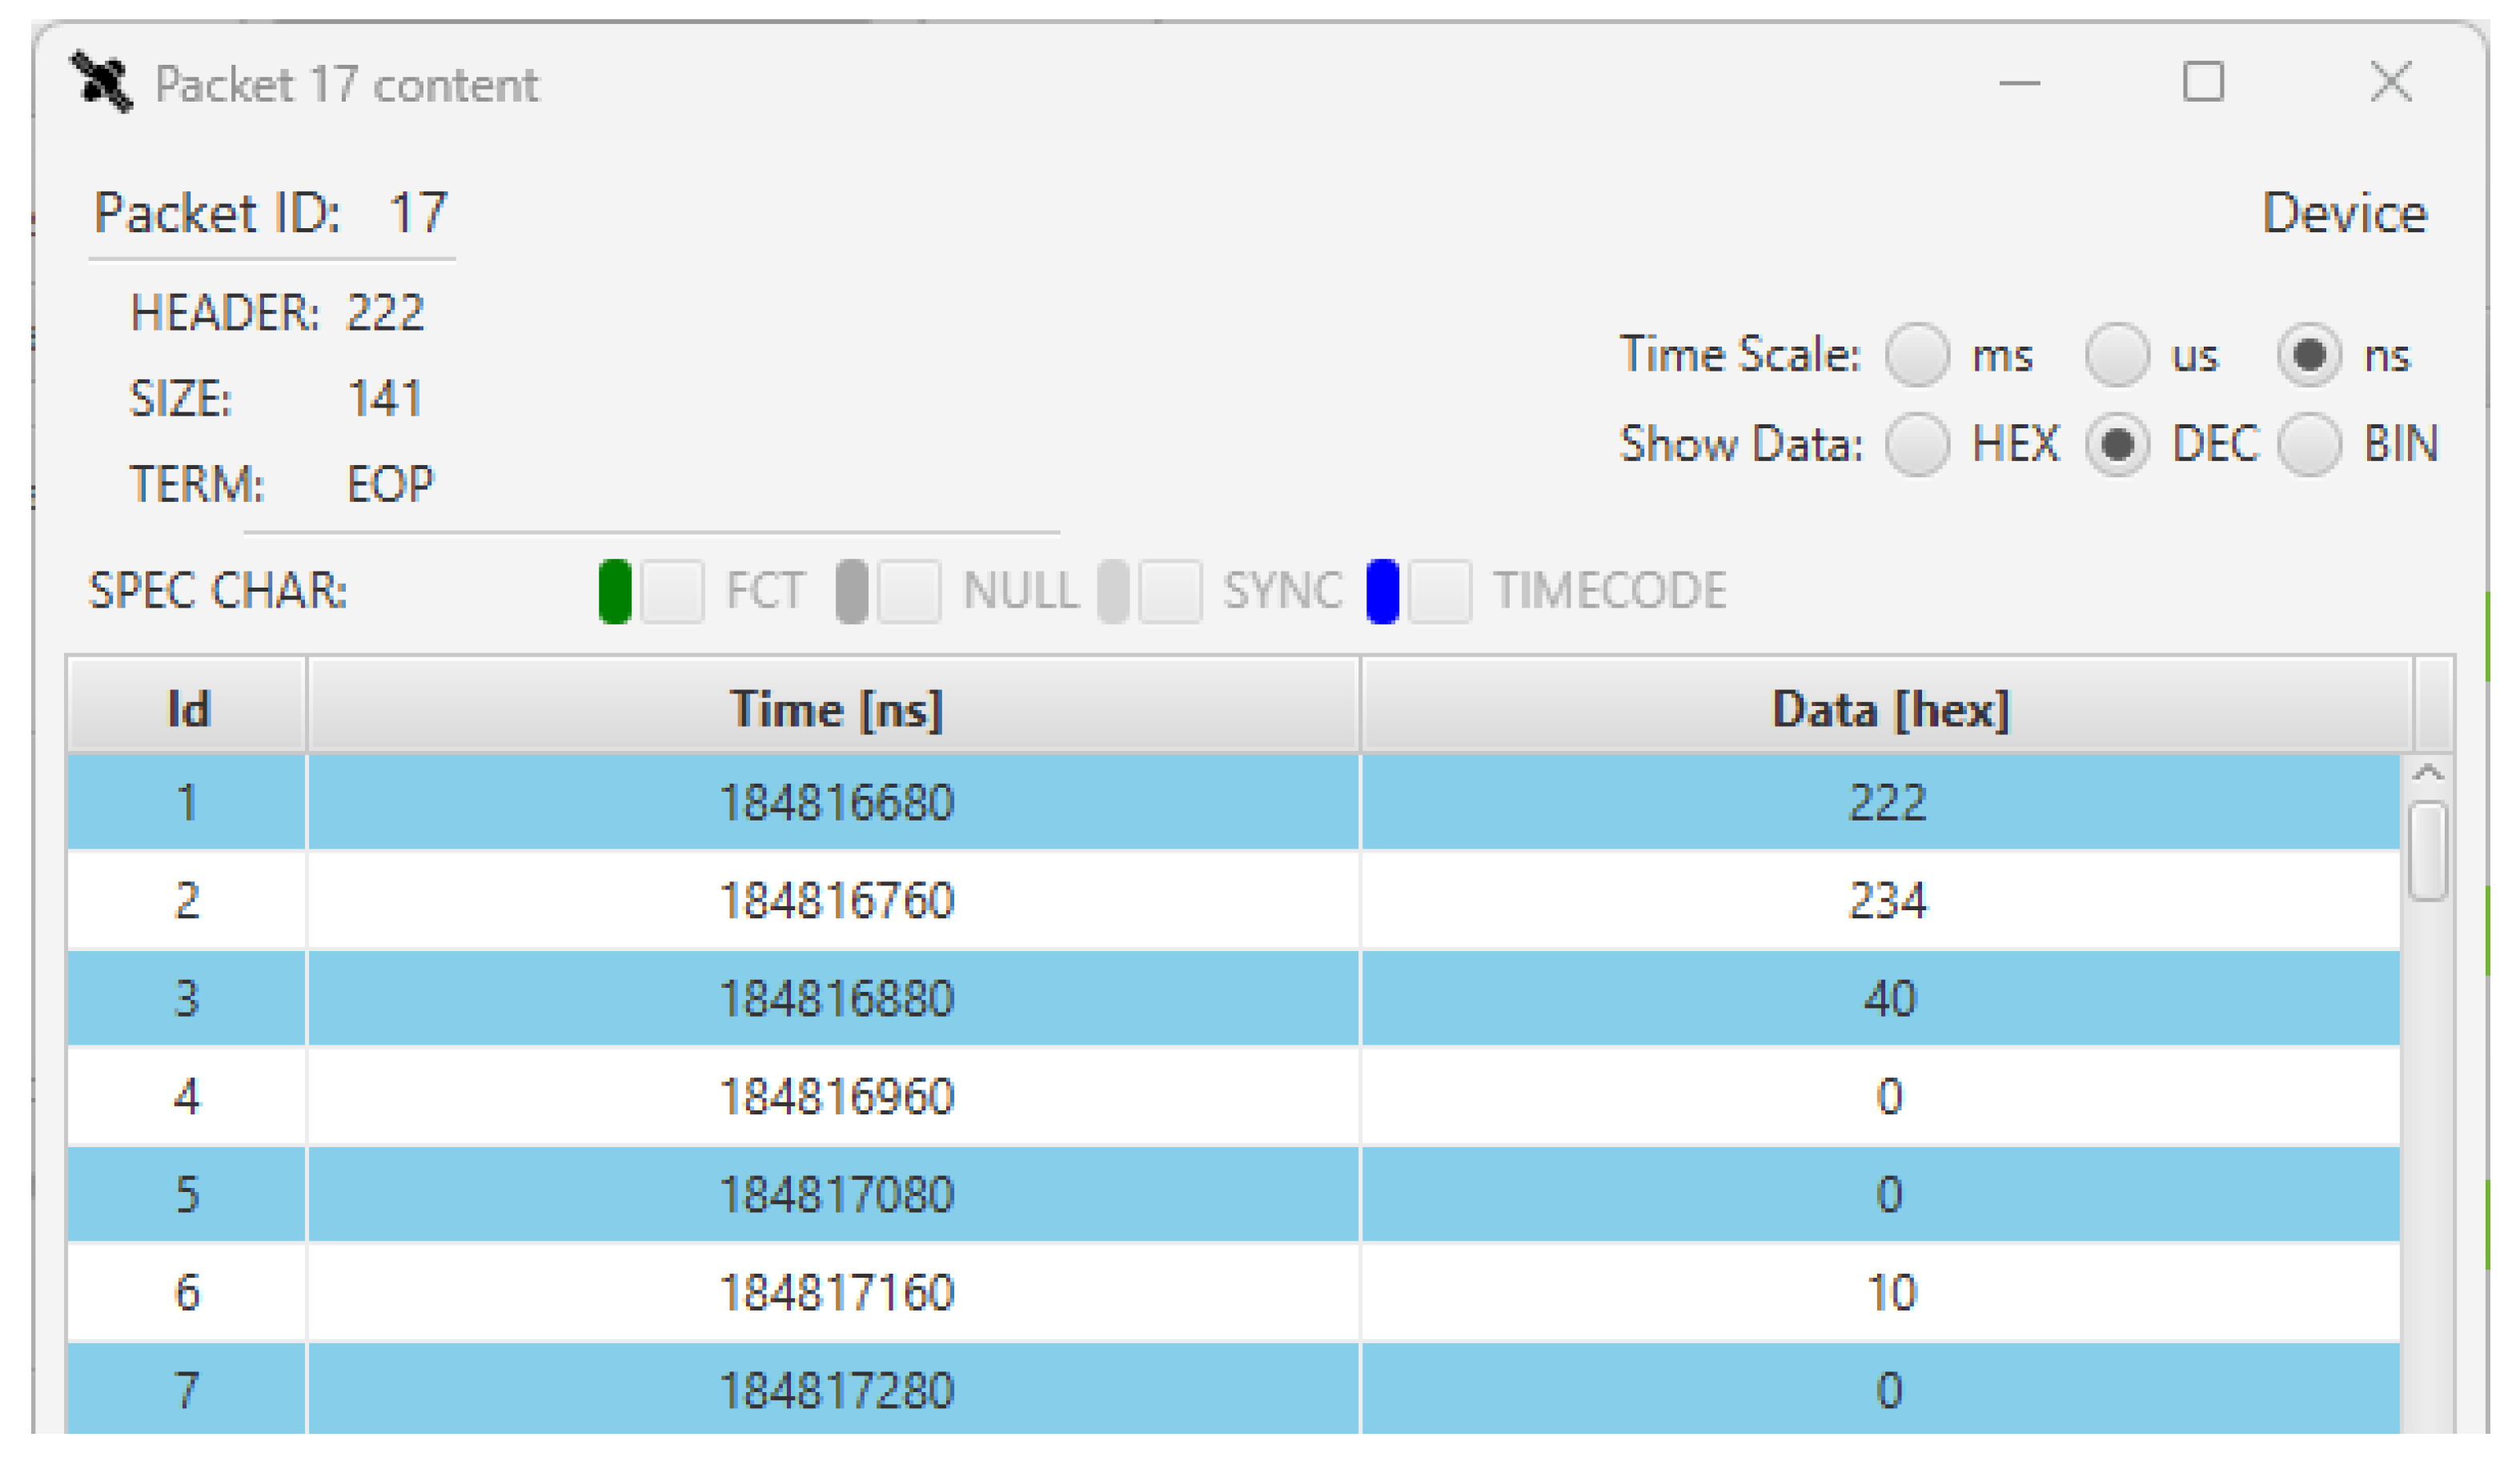Toggle the TIMECODE special character checkbox
The height and width of the screenshot is (1461, 2520).
pyautogui.click(x=1439, y=592)
